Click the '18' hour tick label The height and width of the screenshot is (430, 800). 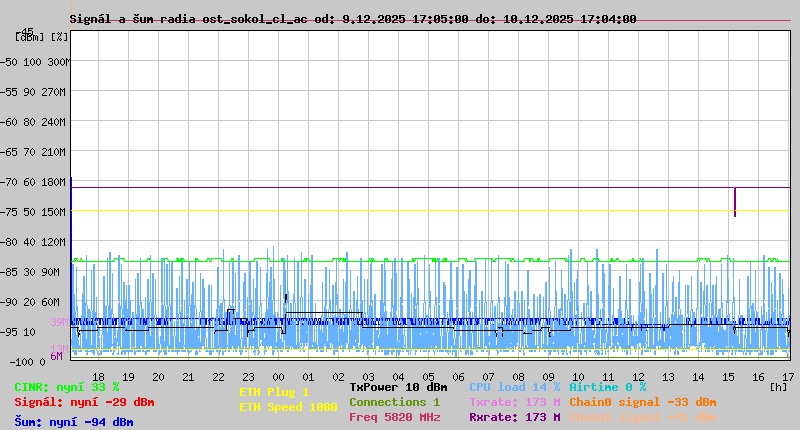tap(98, 377)
